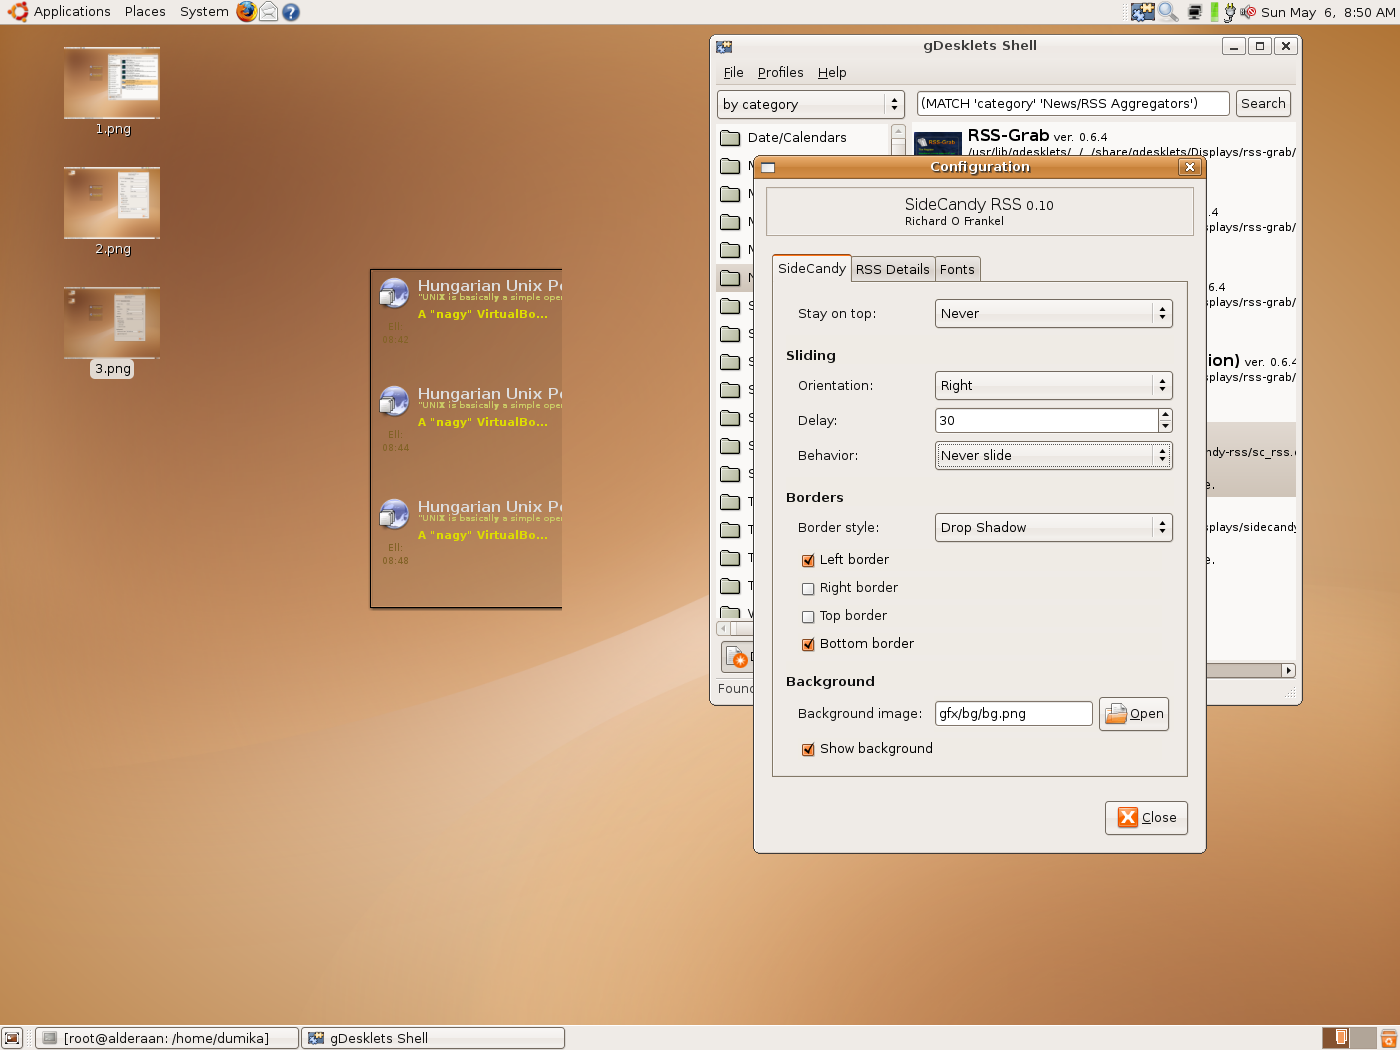Click the Ubuntu logo in Applications menu
The height and width of the screenshot is (1050, 1400).
point(17,12)
